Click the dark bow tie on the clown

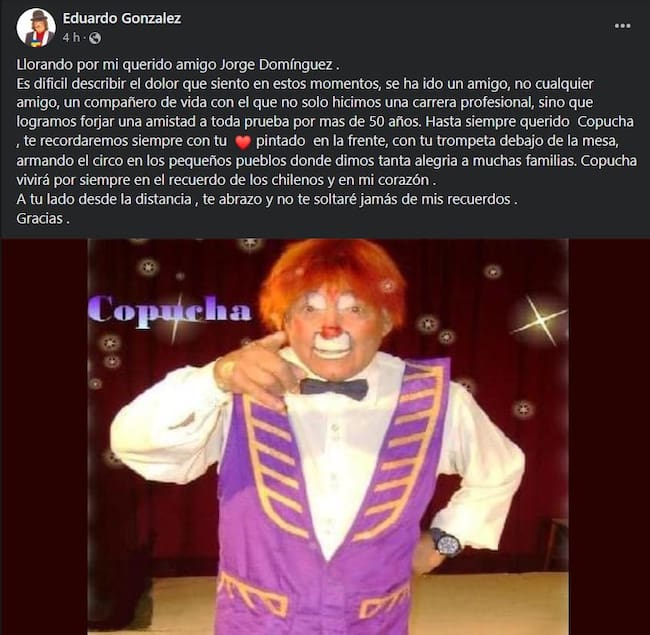coord(333,387)
